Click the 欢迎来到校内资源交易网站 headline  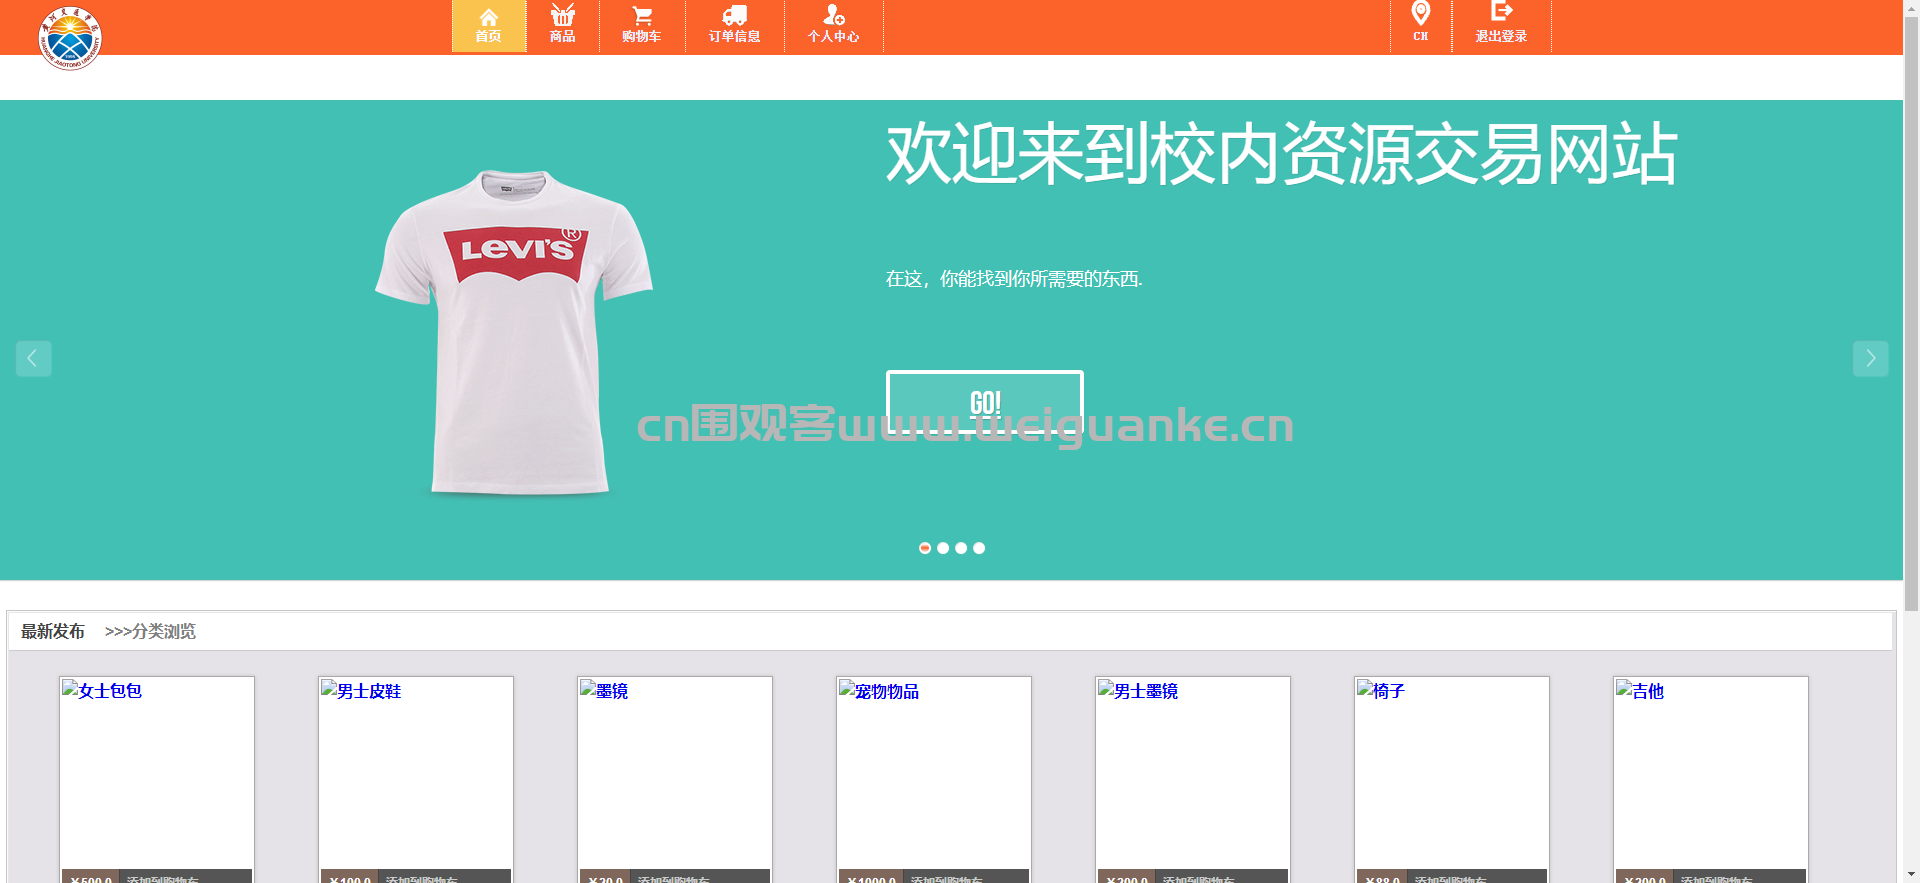pos(1281,154)
